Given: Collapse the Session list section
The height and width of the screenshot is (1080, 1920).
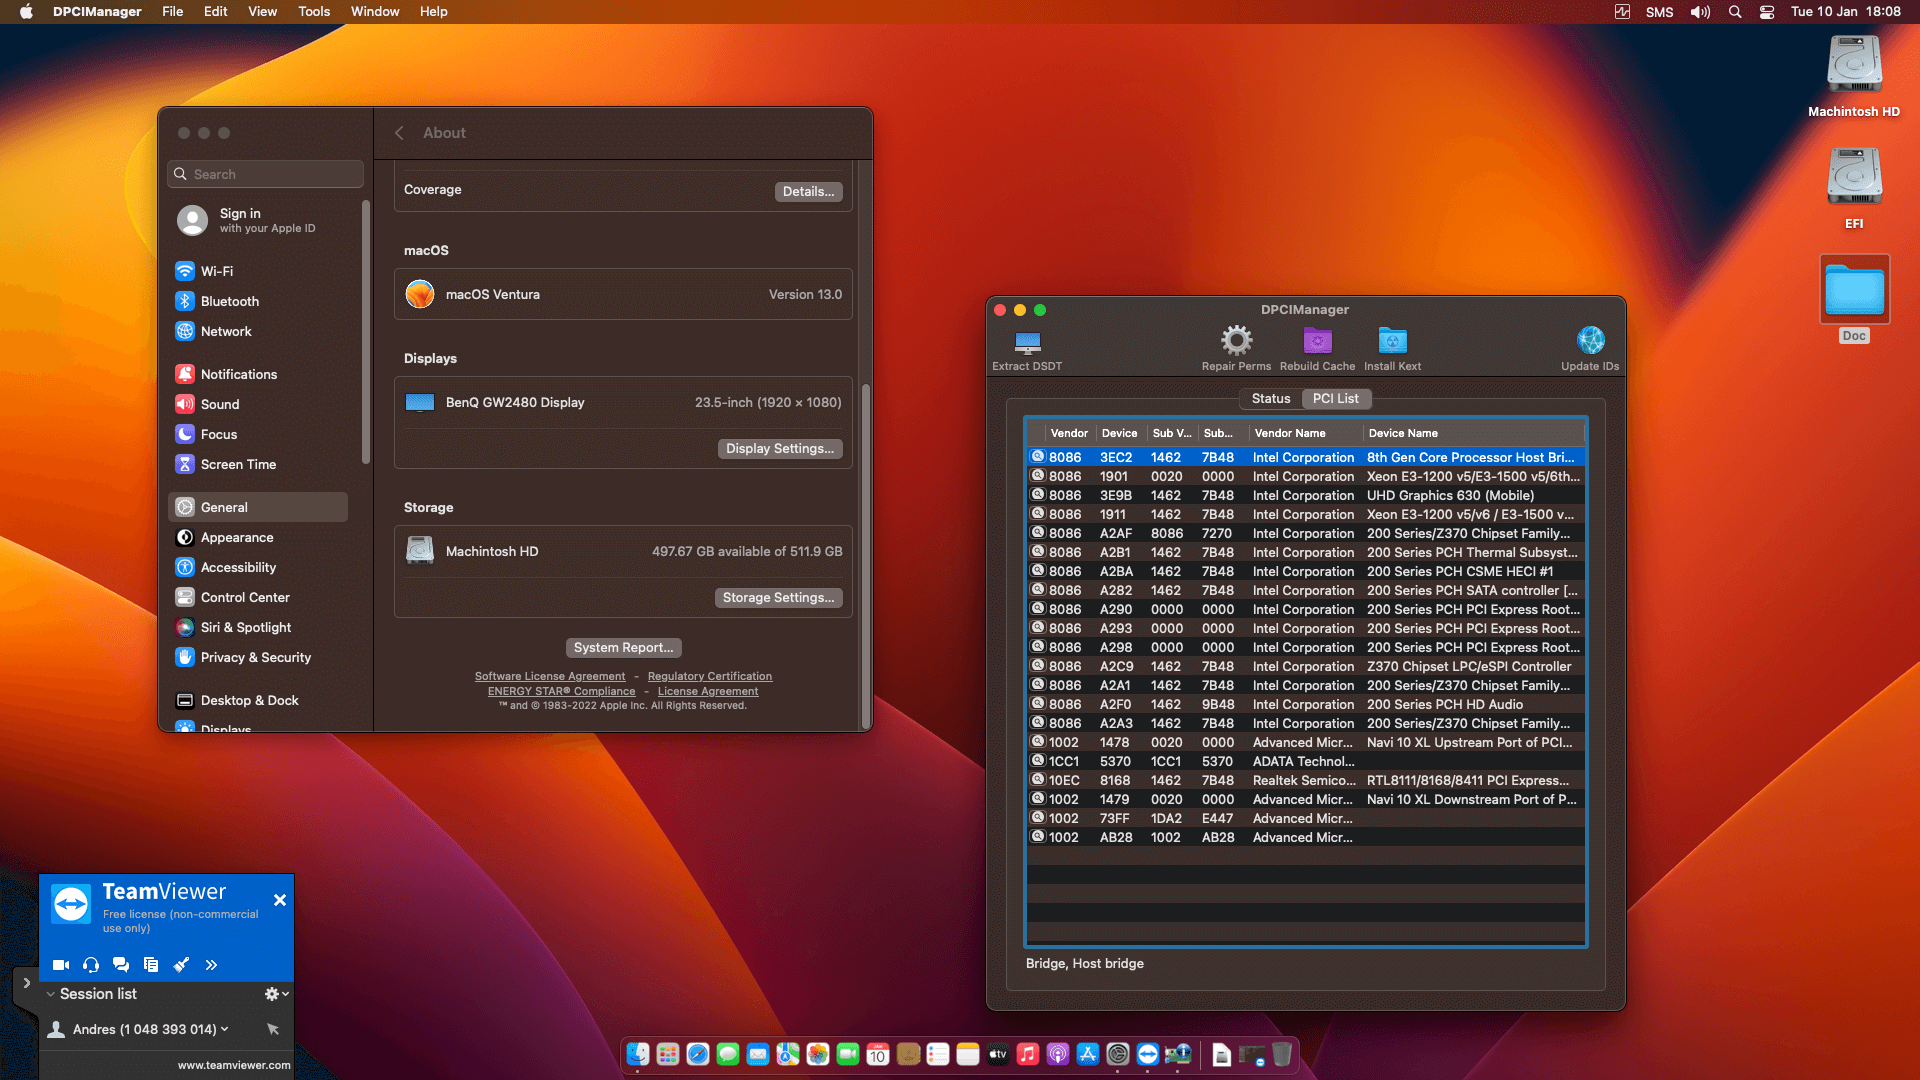Looking at the screenshot, I should pos(51,993).
